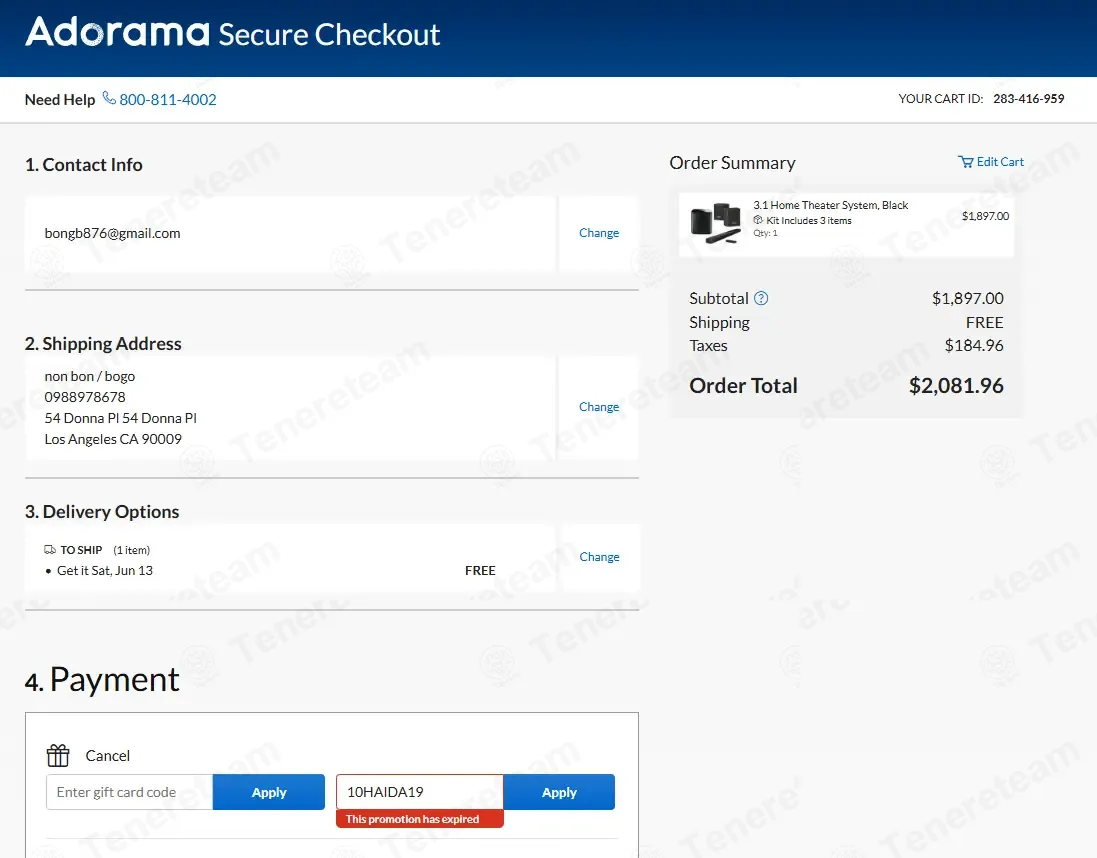Click the Adorama logo in header
This screenshot has height=858, width=1097.
pos(118,32)
